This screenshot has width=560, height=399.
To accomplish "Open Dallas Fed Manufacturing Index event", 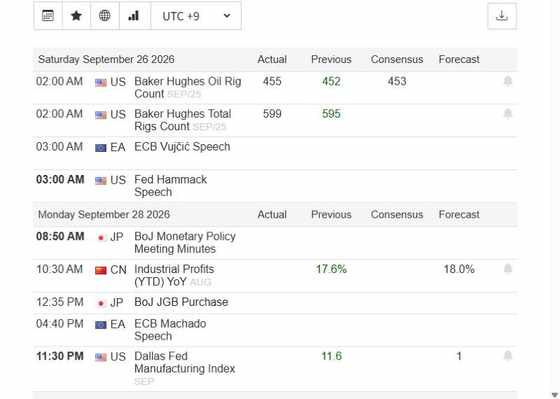I will click(184, 363).
